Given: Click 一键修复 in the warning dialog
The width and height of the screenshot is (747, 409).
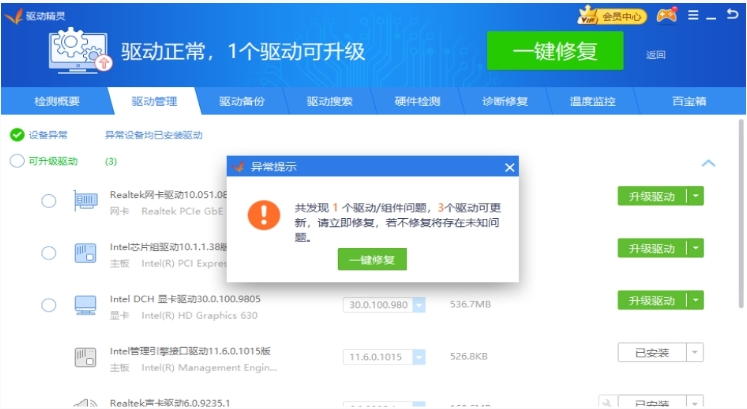Looking at the screenshot, I should [372, 260].
